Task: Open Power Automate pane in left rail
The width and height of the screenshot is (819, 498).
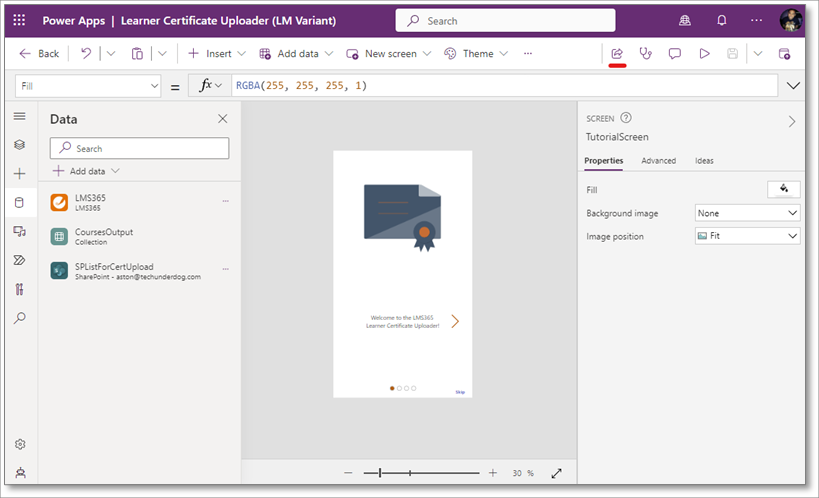Action: (19, 260)
